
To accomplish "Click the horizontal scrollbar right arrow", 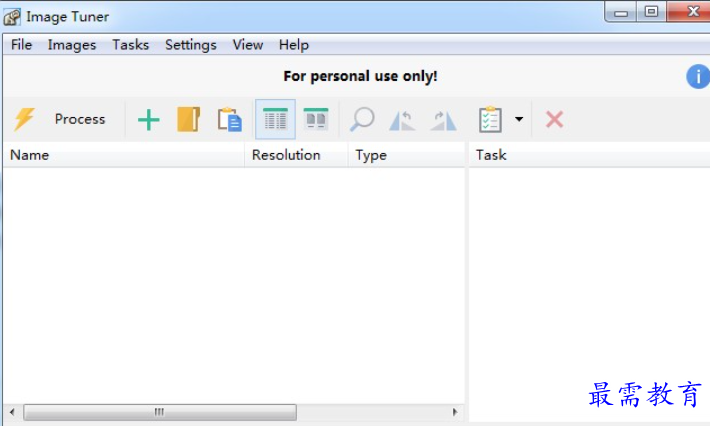I will (455, 412).
